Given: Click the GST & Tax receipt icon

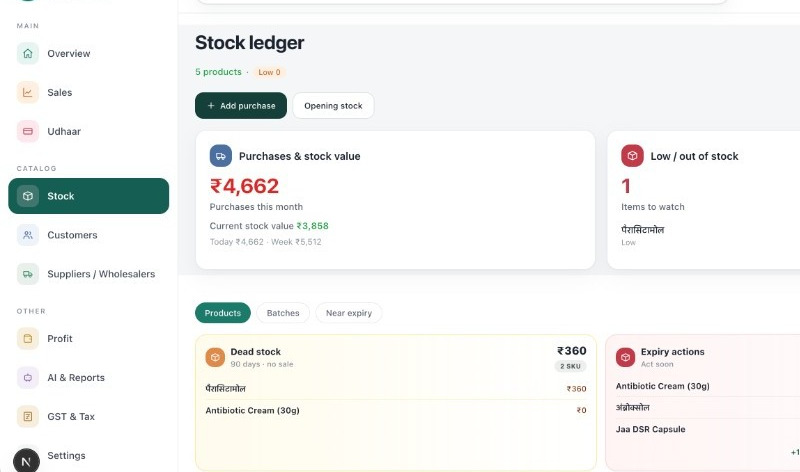Looking at the screenshot, I should 28,416.
